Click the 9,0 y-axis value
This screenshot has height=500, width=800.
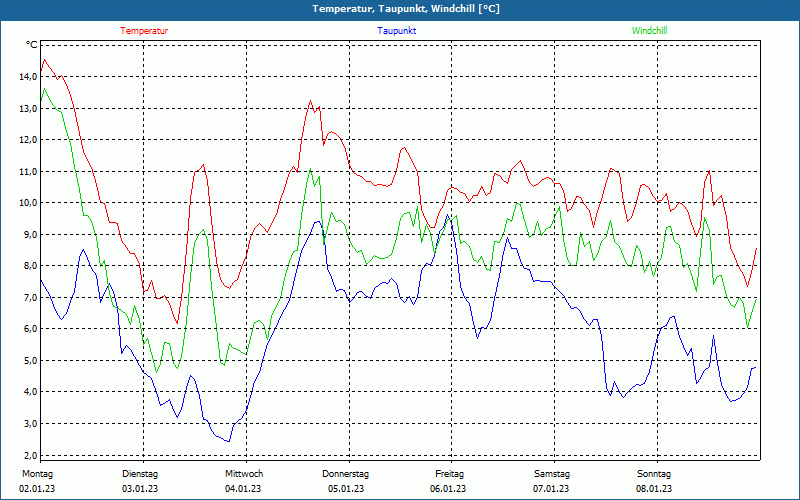(30, 234)
